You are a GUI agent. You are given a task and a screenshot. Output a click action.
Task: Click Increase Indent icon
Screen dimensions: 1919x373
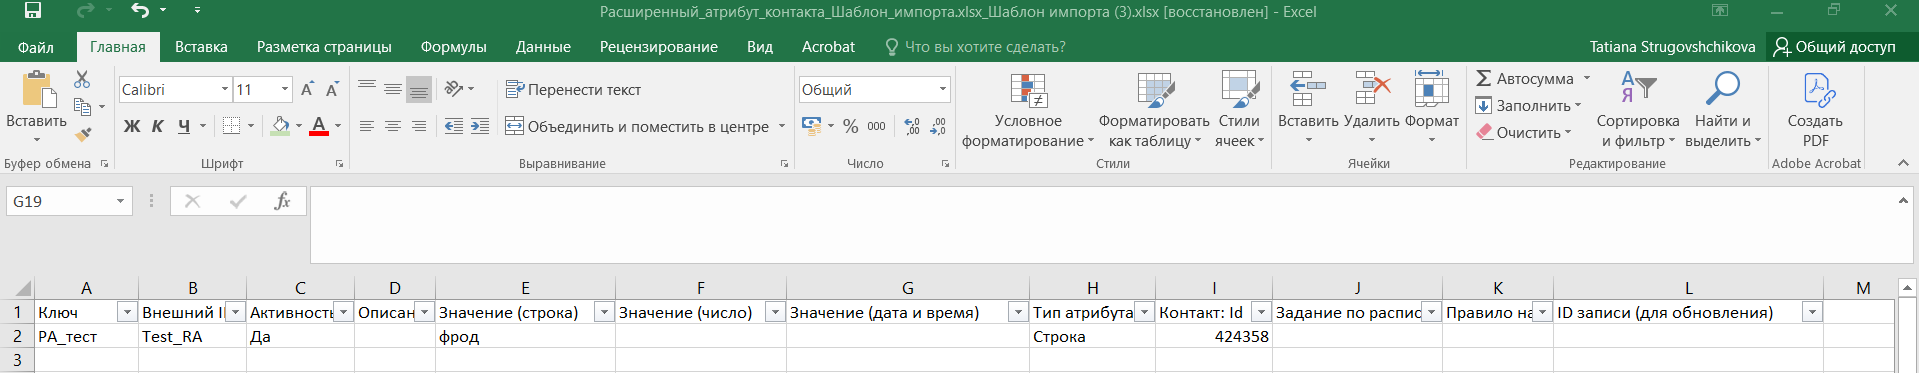(x=480, y=126)
